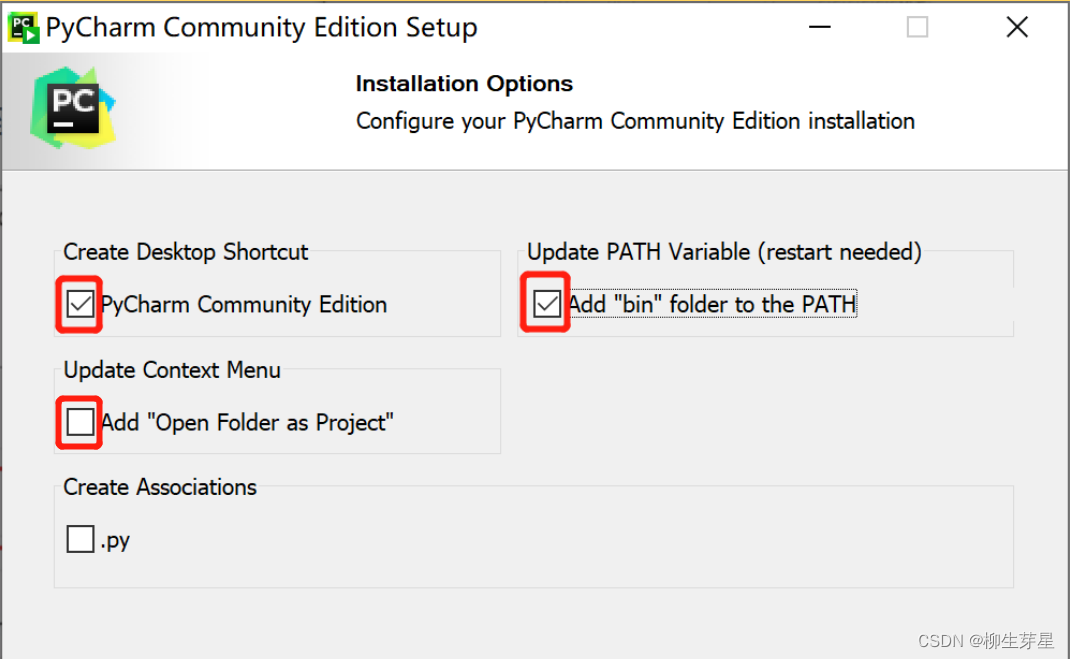
Task: Enable the Add "Open Folder as Project" checkbox
Action: (x=80, y=422)
